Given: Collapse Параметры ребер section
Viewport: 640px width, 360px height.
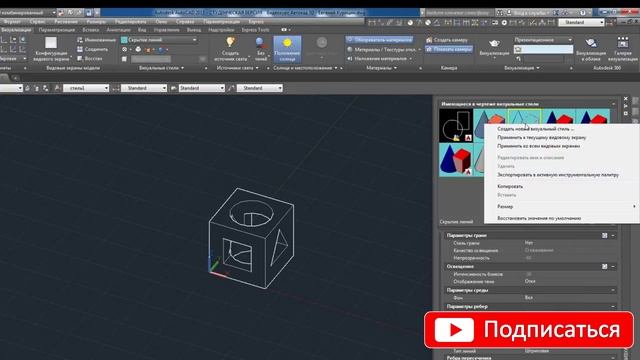Looking at the screenshot, I should (613, 307).
